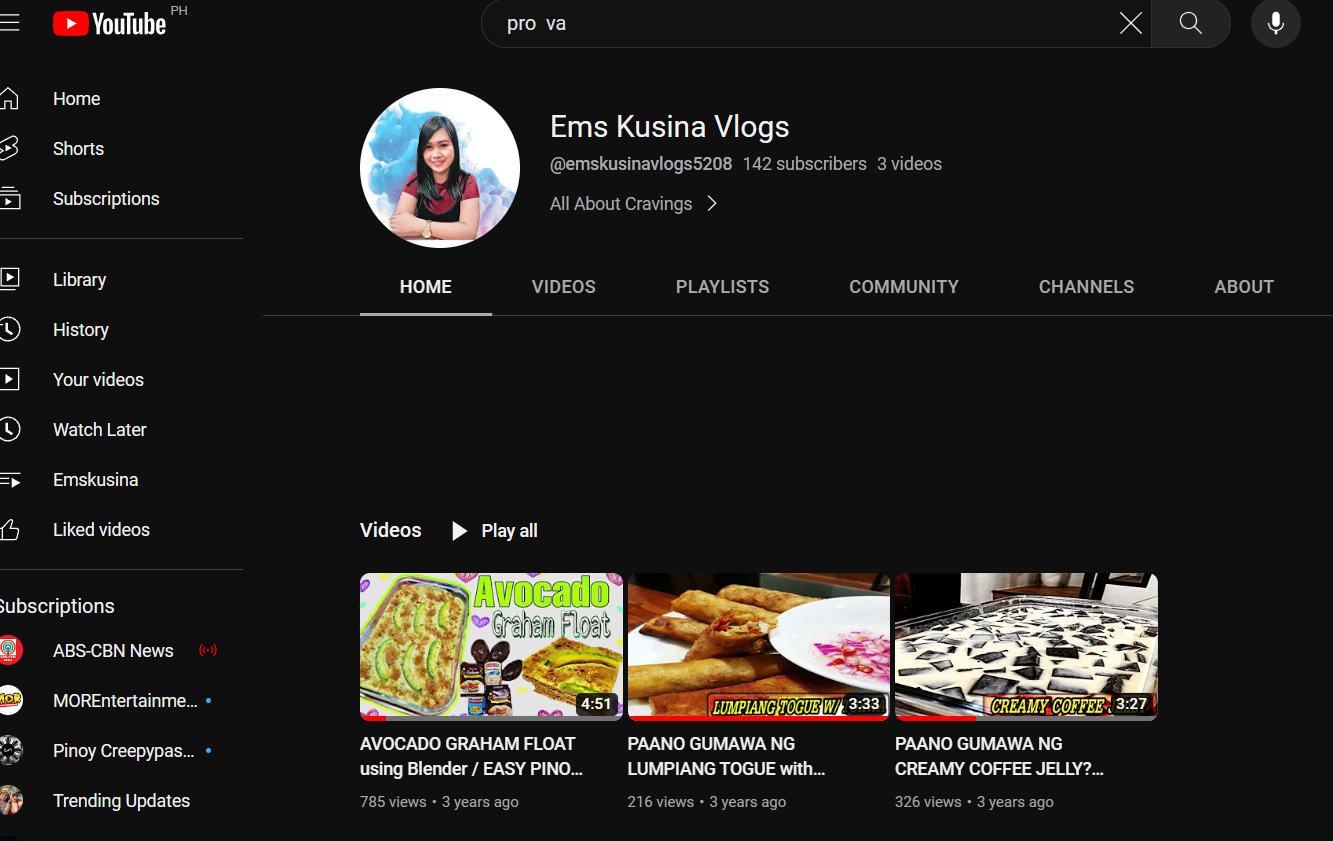The image size is (1333, 841).
Task: Click the Home sidebar icon
Action: 9,99
